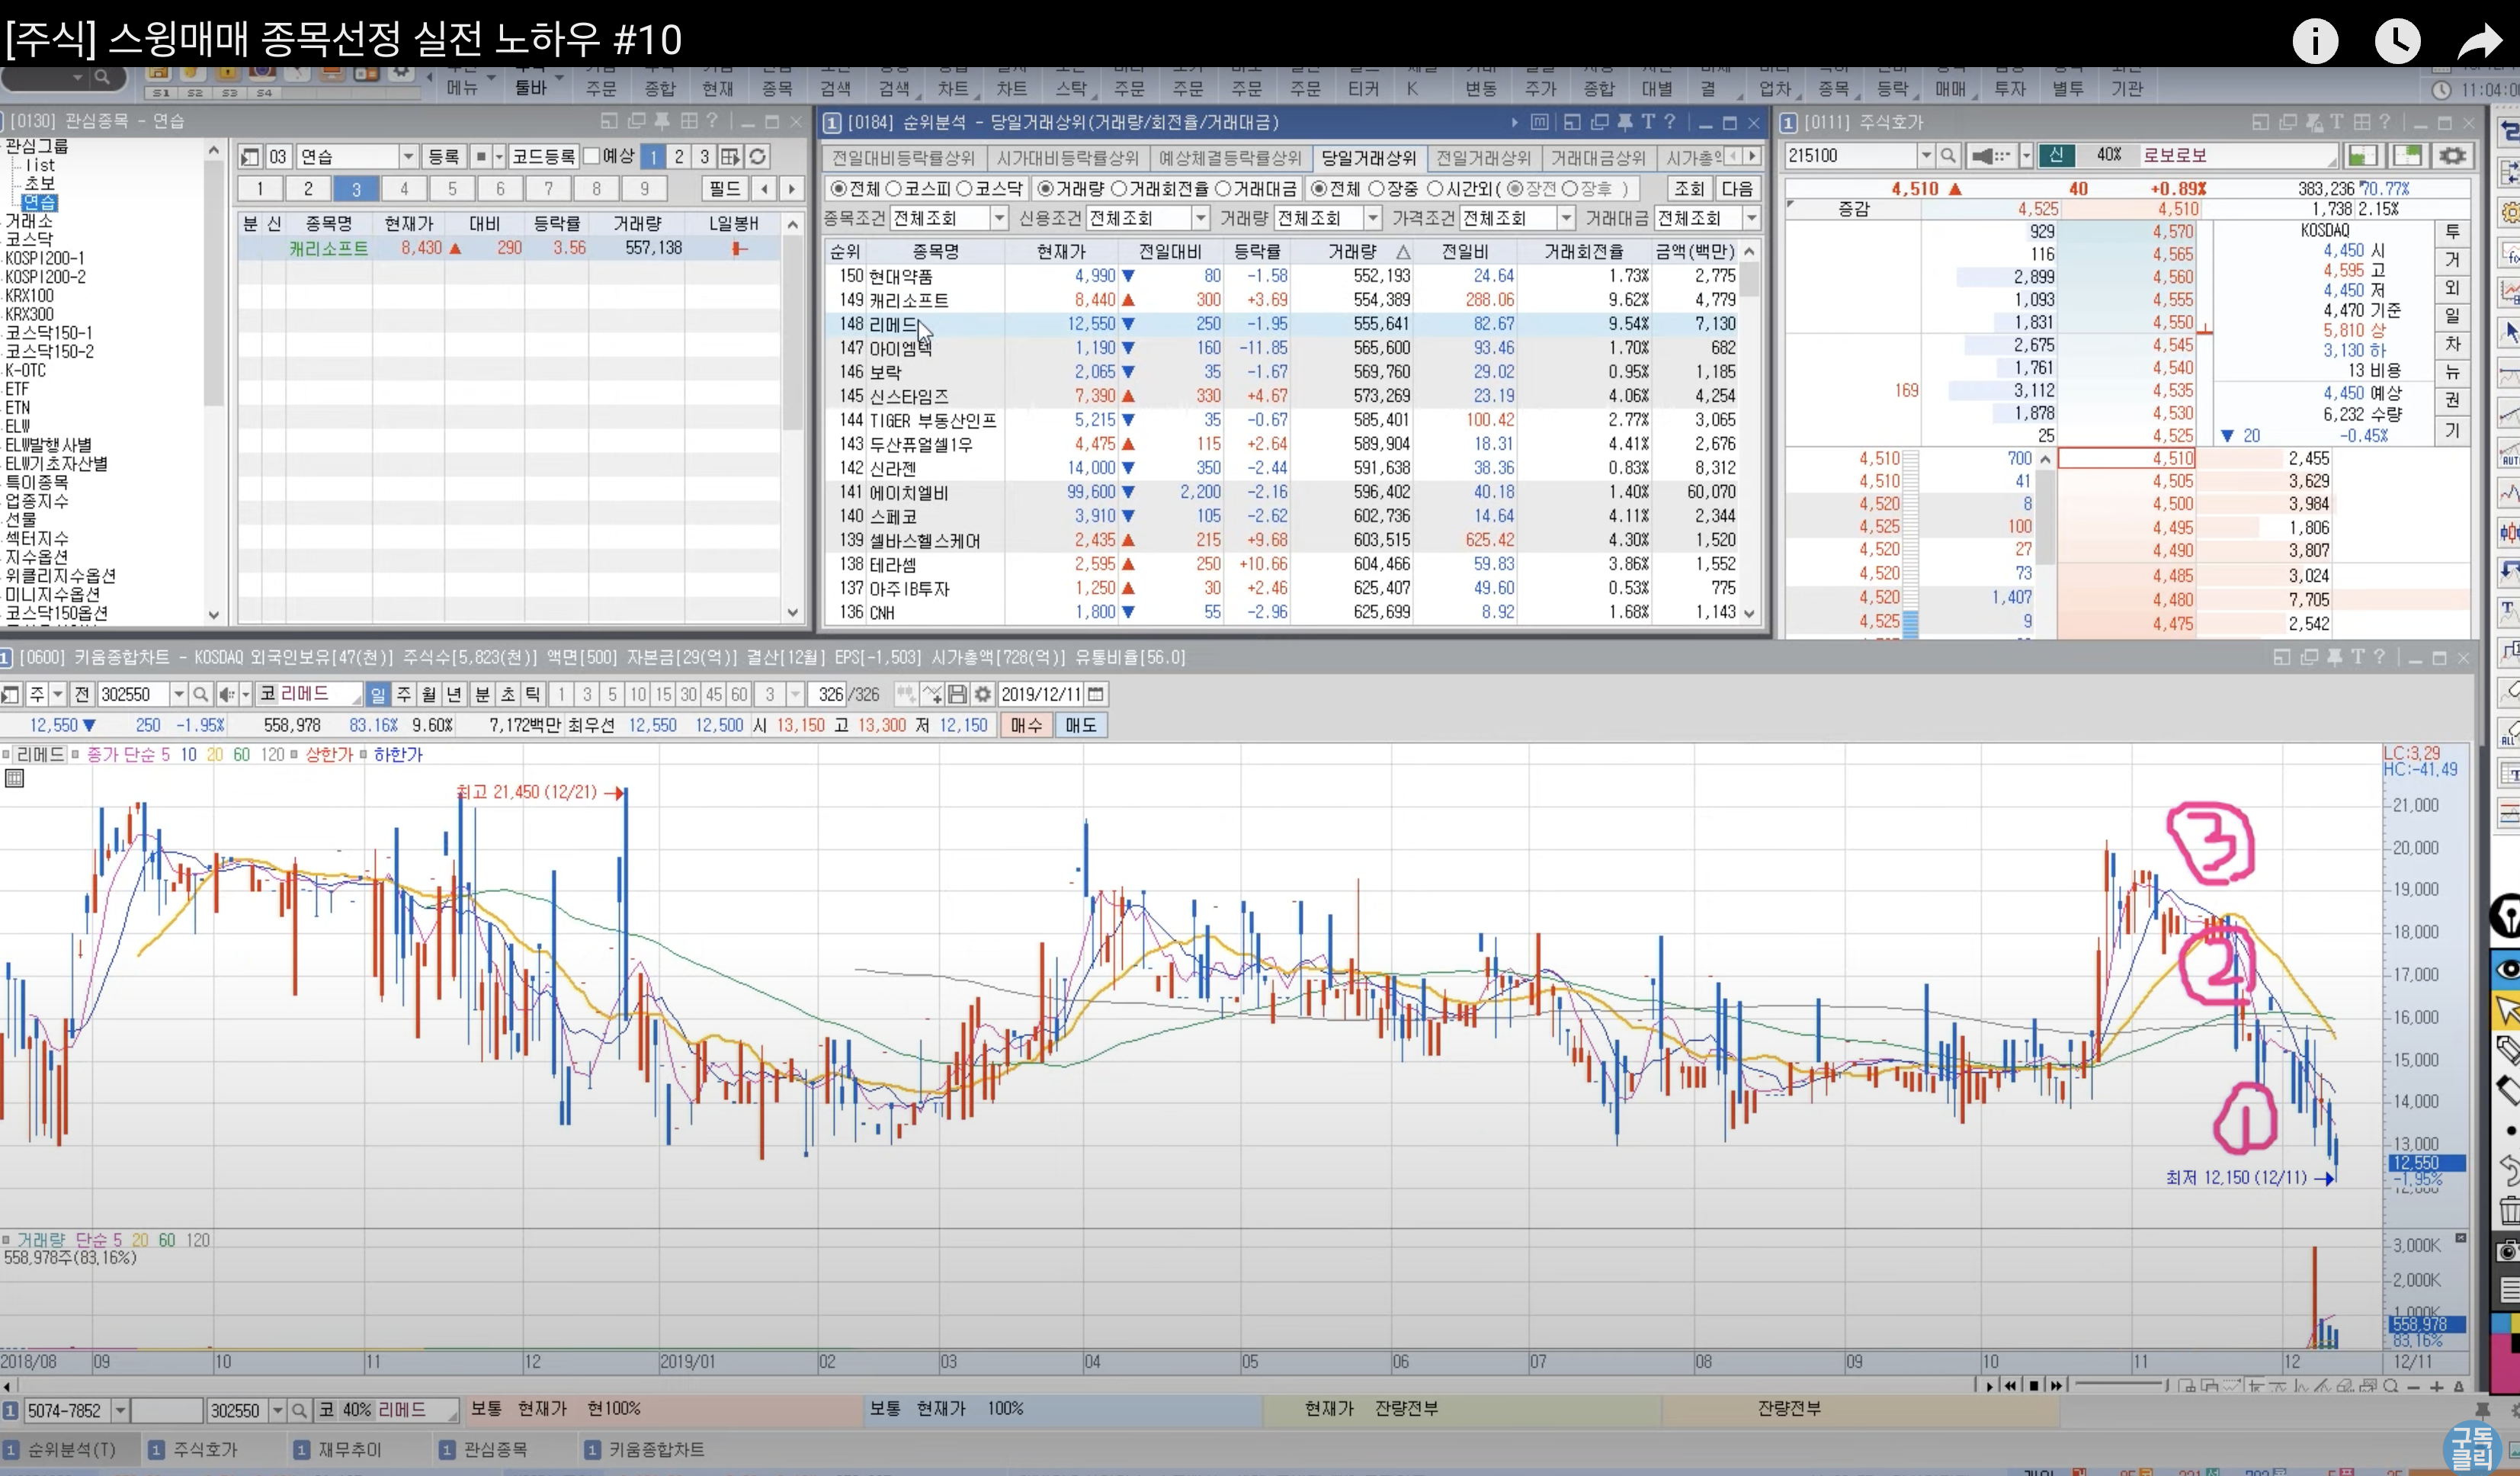Click the orange 20-day moving average label
This screenshot has width=2520, height=1476.
(214, 755)
